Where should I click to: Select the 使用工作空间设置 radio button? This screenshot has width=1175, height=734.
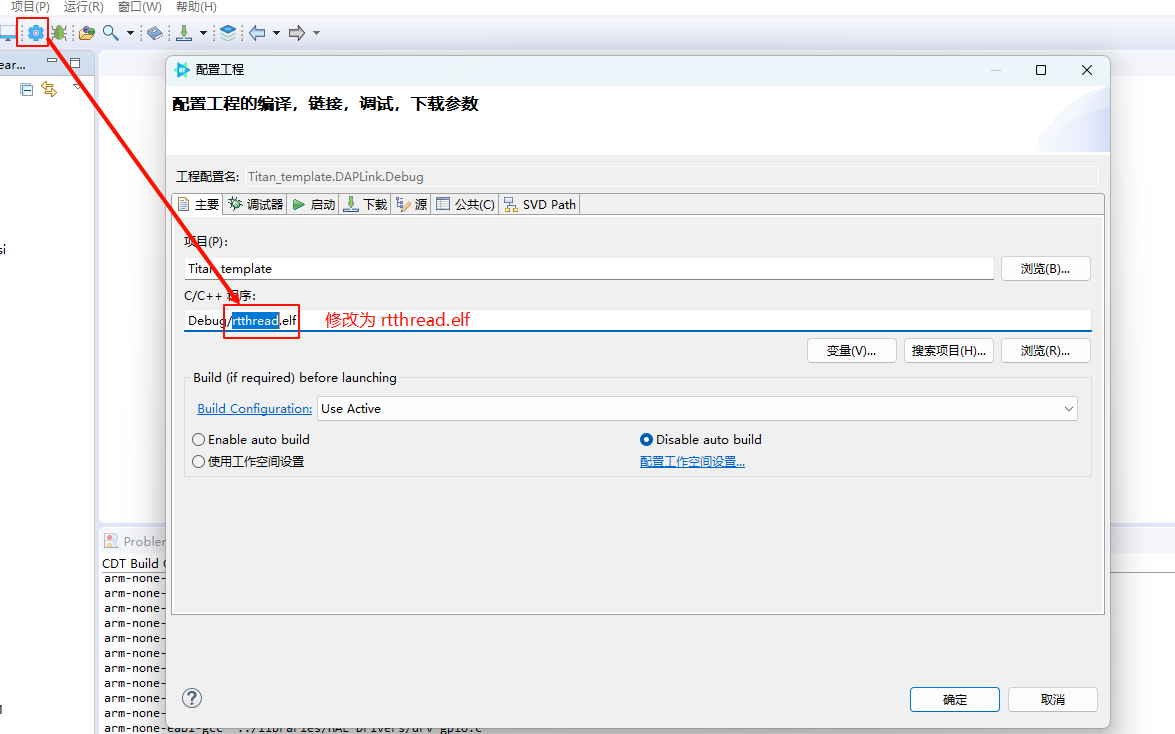199,461
